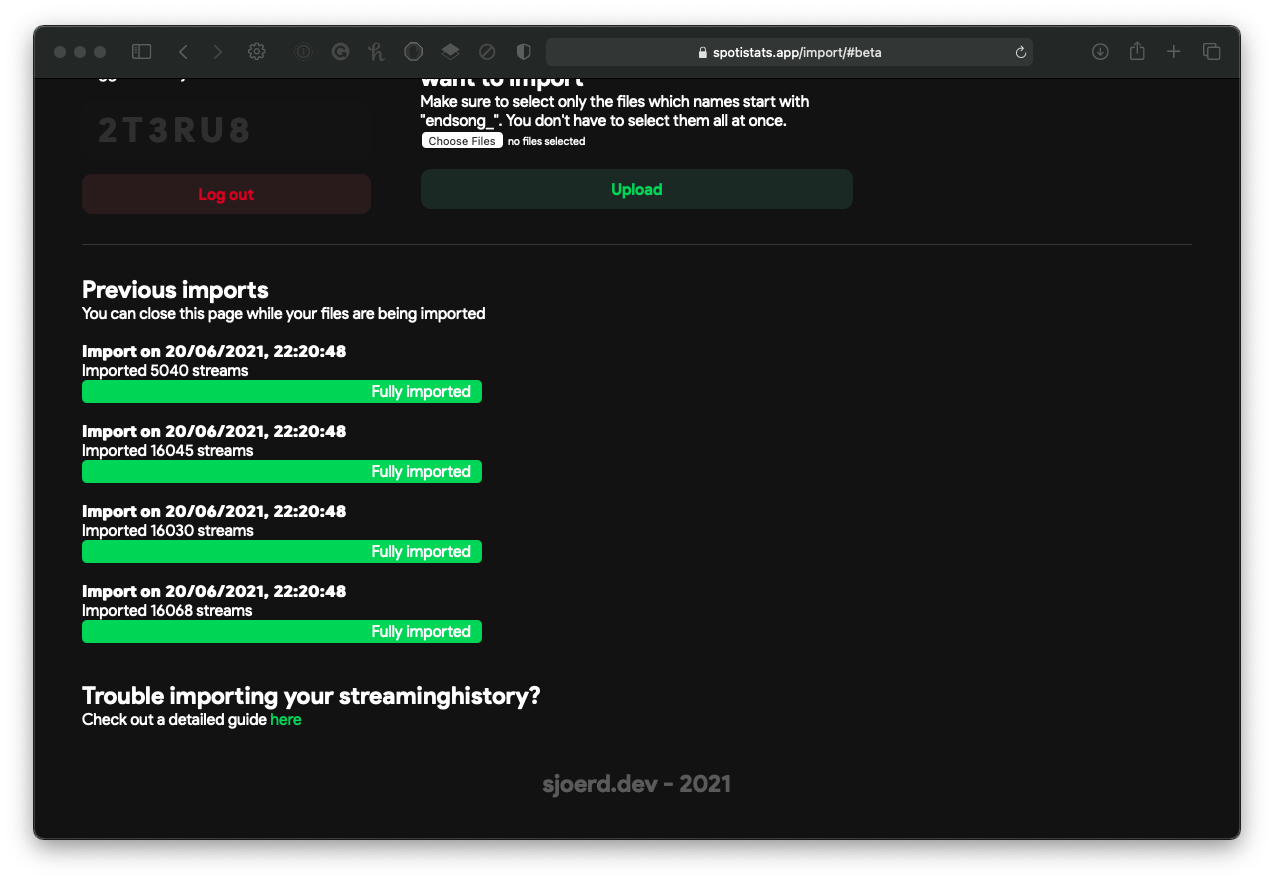
Task: Click the sjoerd.dev - 2021 footer text
Action: click(636, 784)
